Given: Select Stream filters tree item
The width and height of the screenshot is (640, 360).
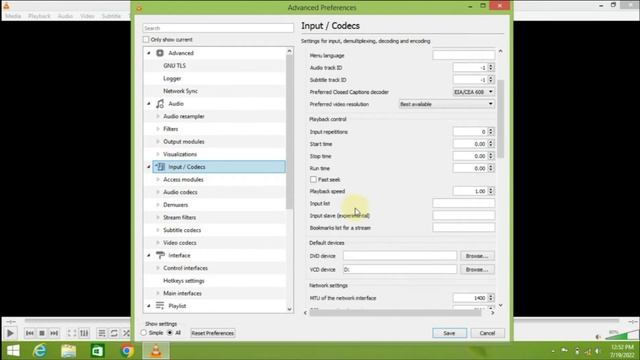Looking at the screenshot, I should click(x=180, y=218).
